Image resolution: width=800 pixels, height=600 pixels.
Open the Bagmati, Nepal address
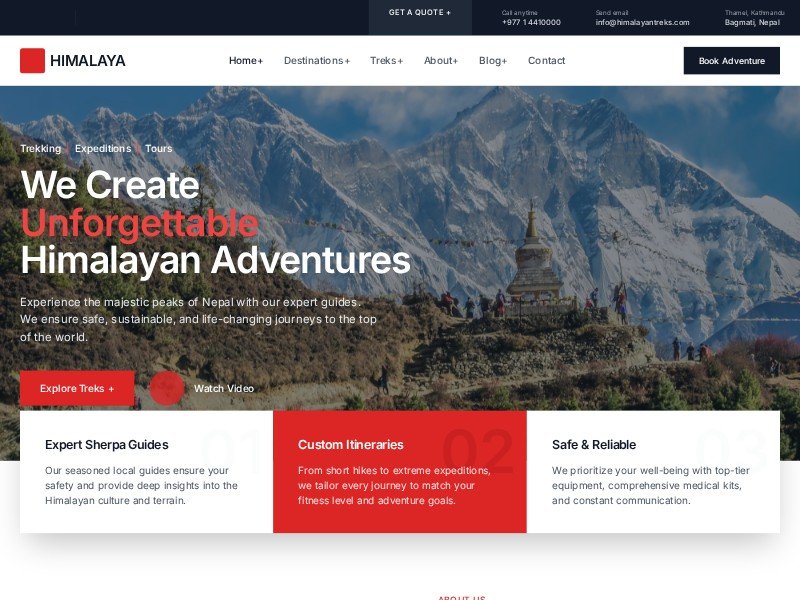752,22
